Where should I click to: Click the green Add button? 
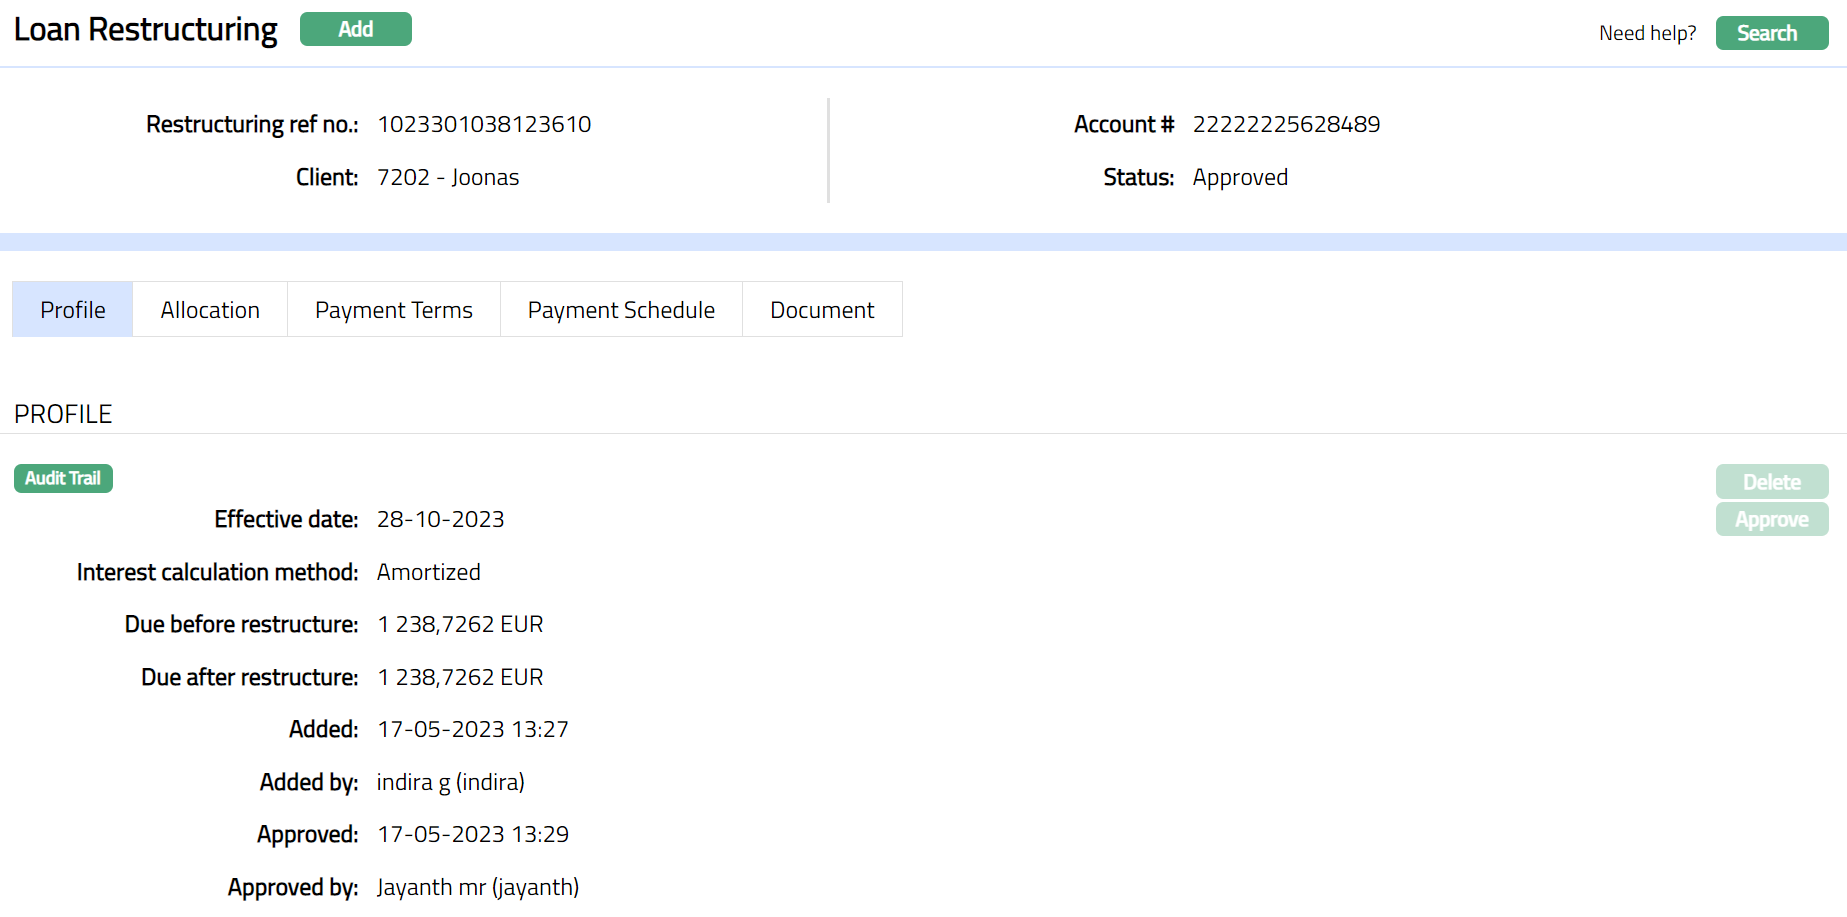pyautogui.click(x=355, y=29)
